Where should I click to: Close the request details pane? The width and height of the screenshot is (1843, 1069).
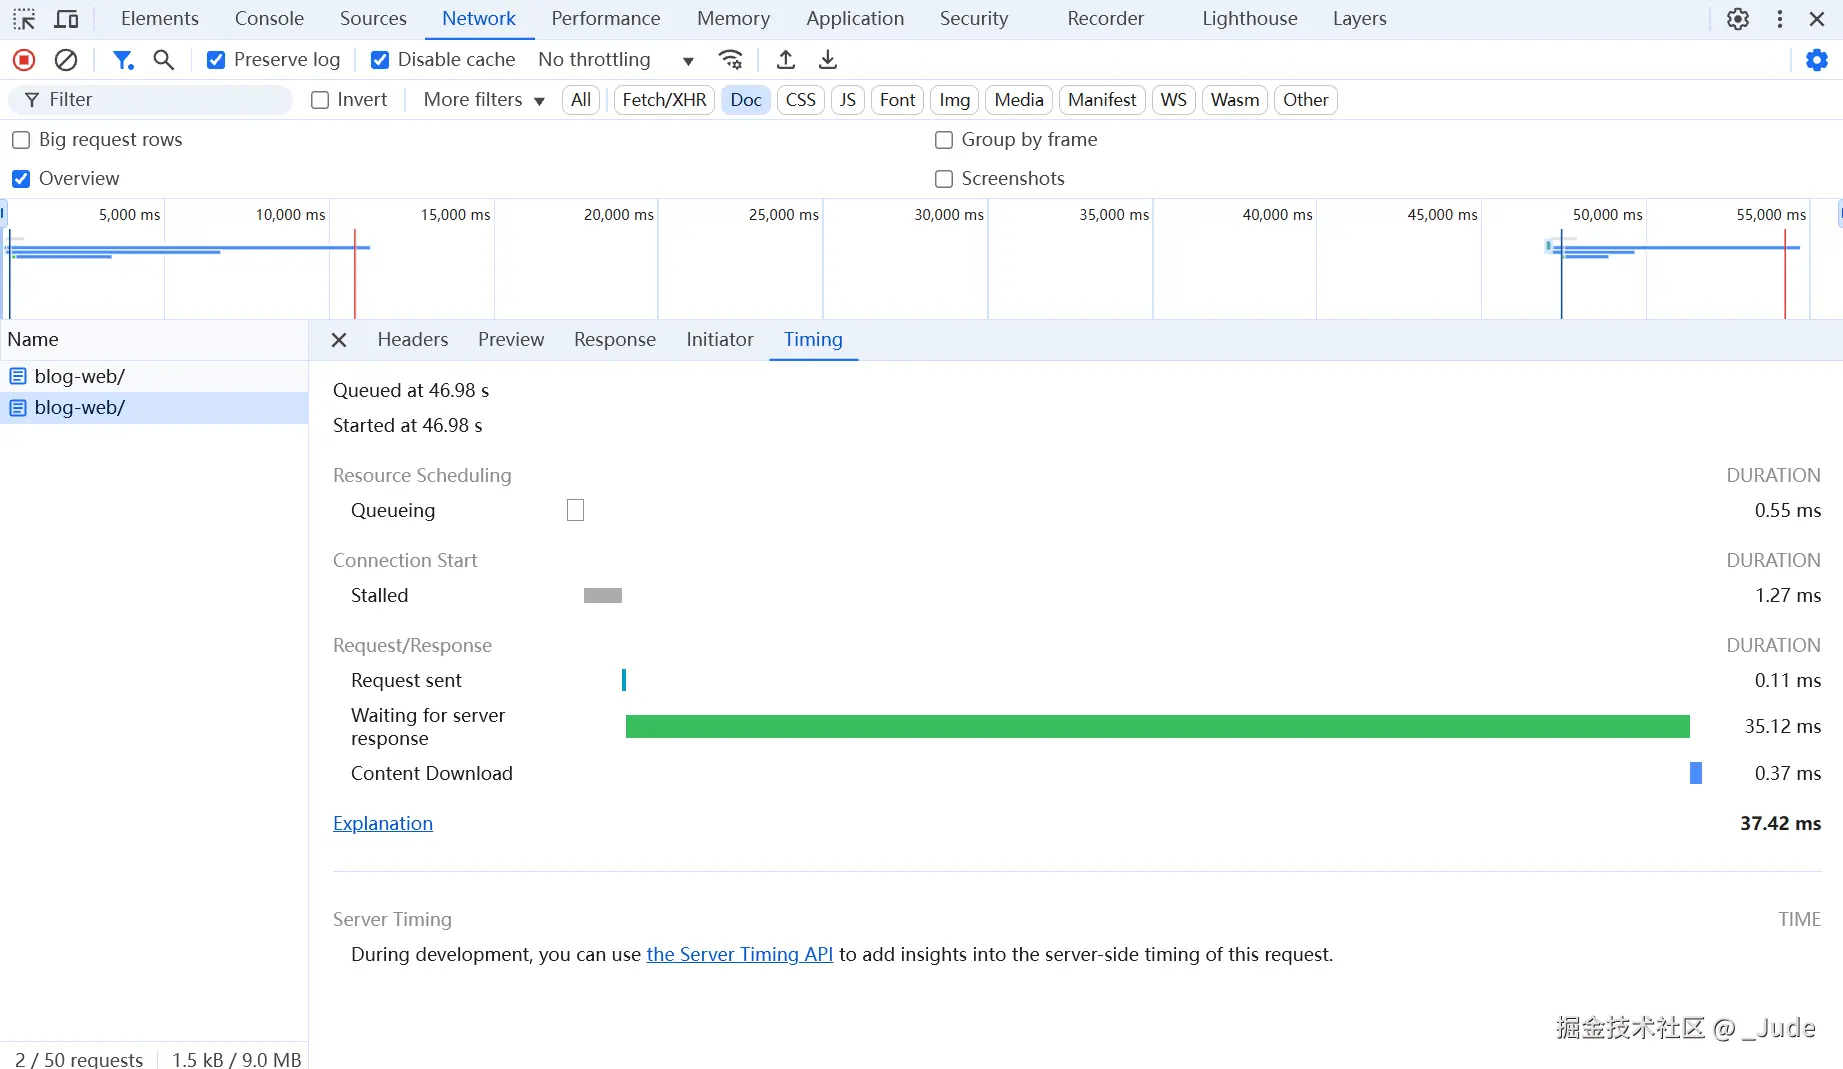339,340
